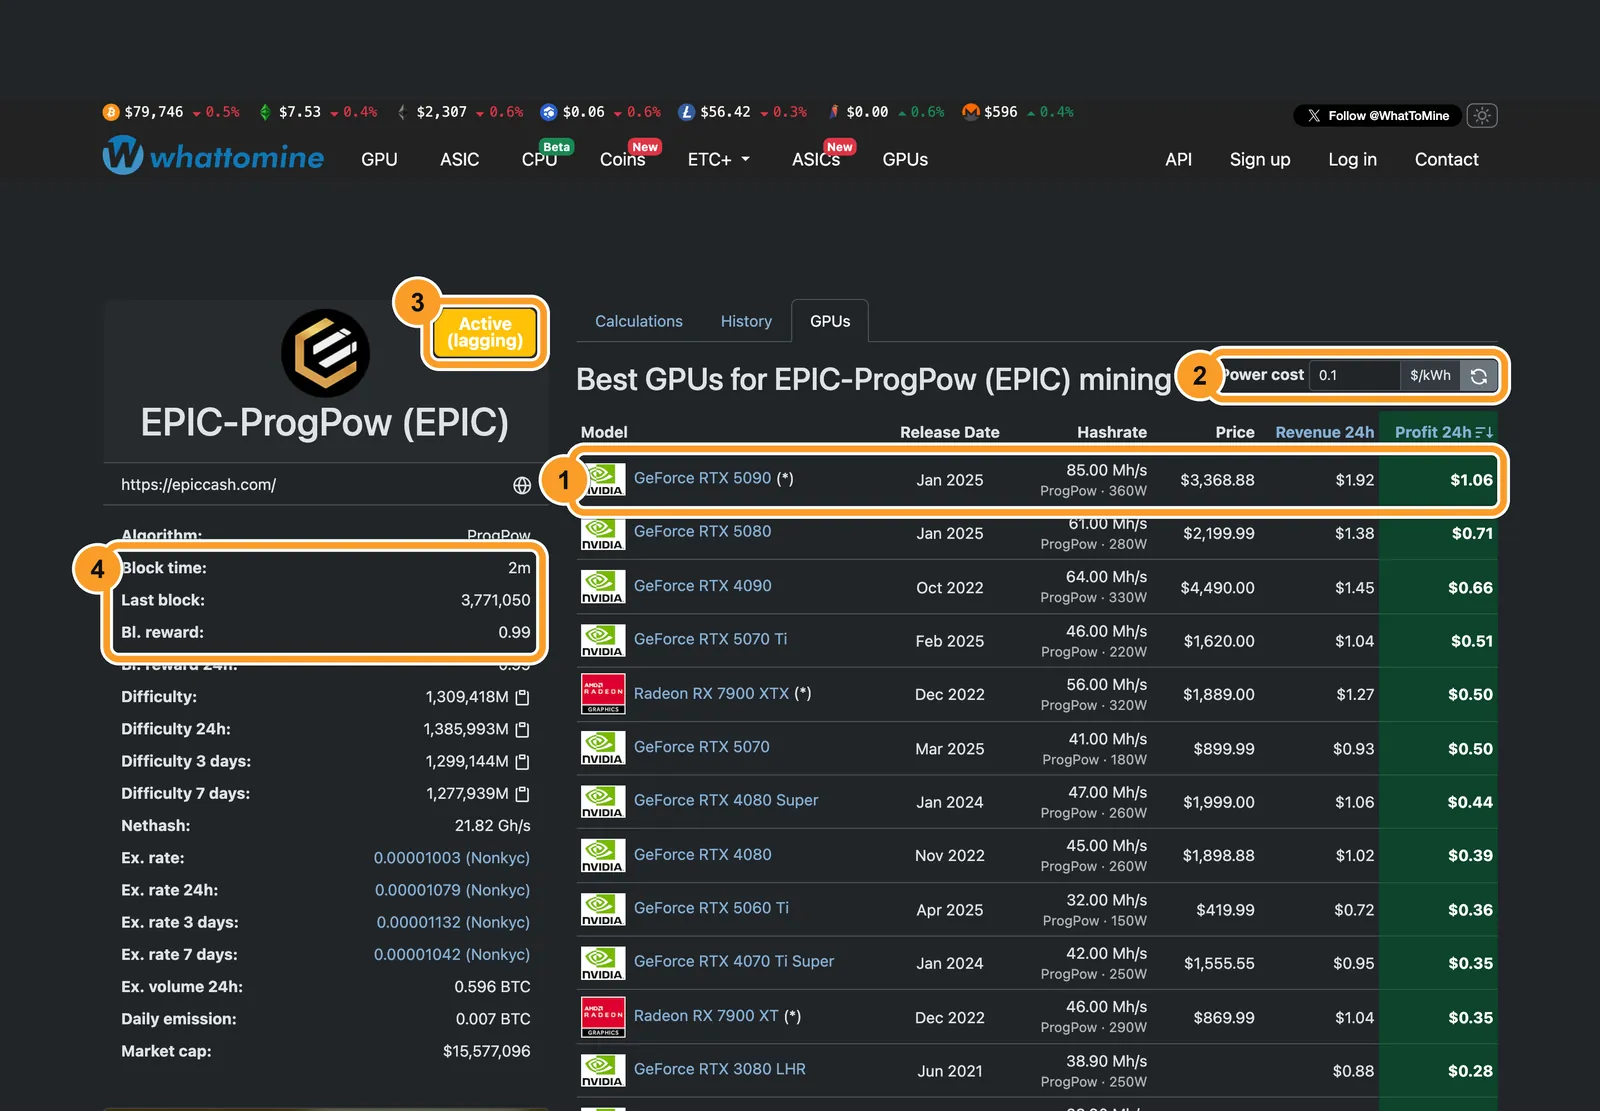Image resolution: width=1600 pixels, height=1111 pixels.
Task: Open GeForce RTX 5070 Ti link
Action: point(711,638)
